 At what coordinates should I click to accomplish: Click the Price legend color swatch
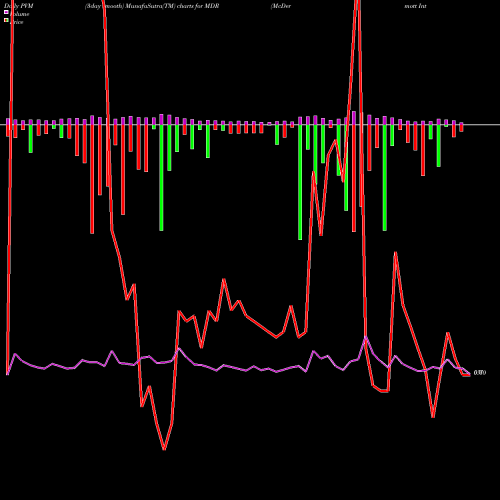6,21
